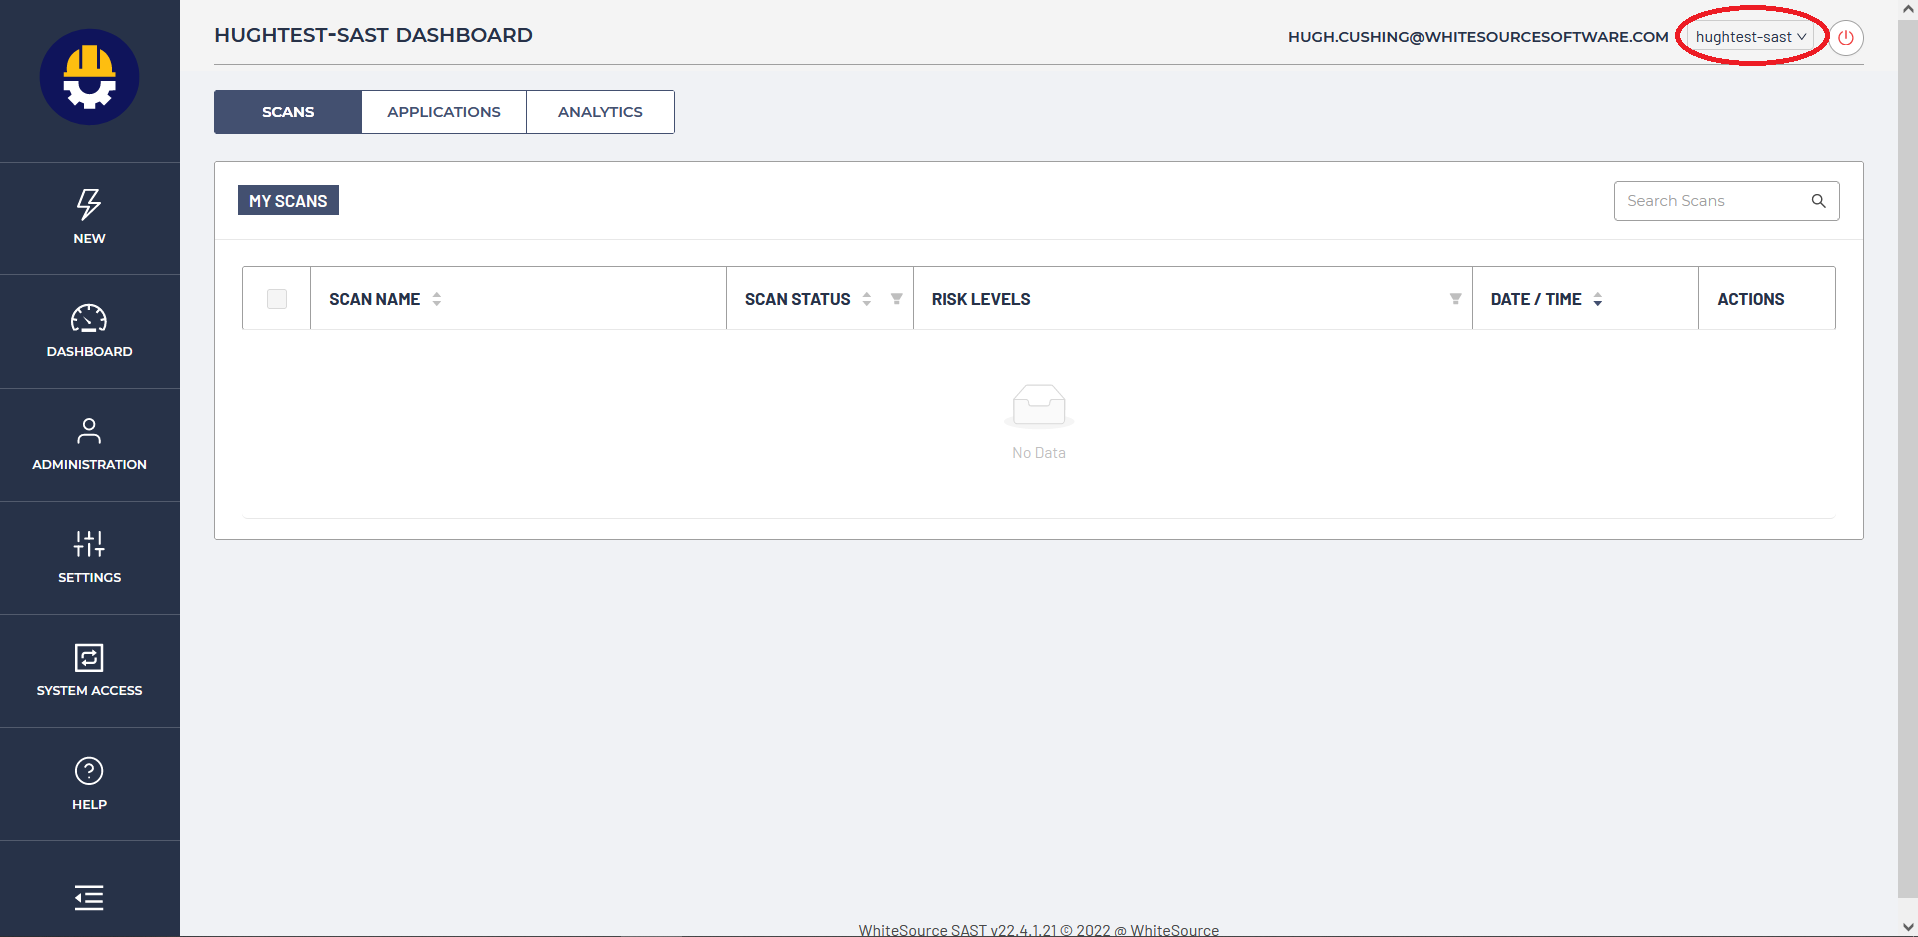Focus the Search Scans input field

[x=1710, y=201]
